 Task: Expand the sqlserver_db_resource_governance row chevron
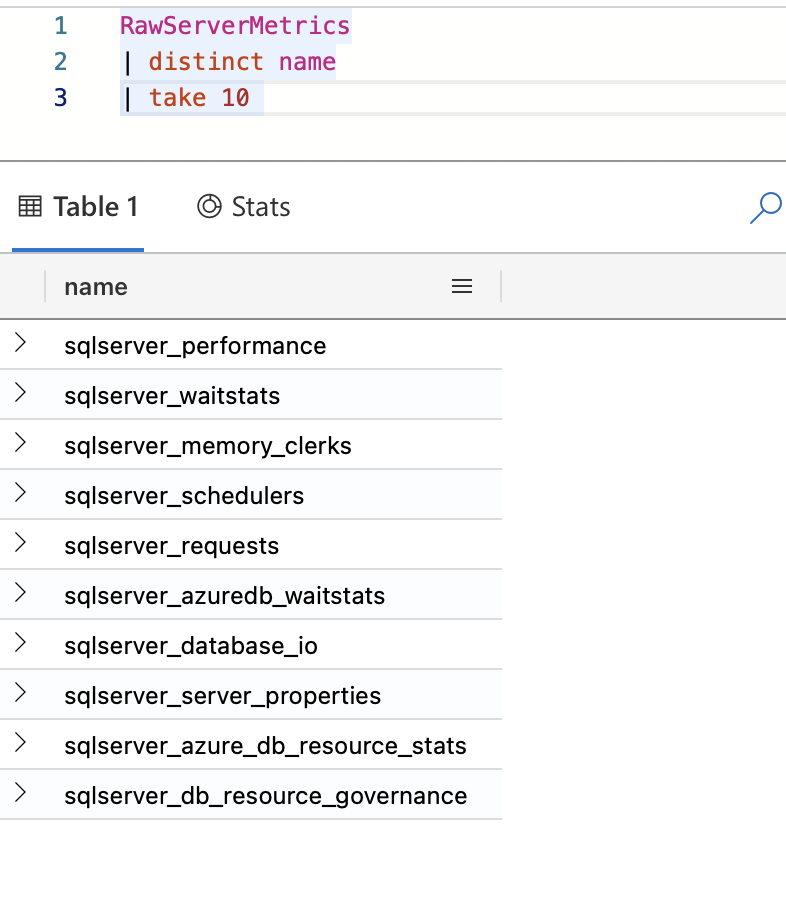point(20,793)
